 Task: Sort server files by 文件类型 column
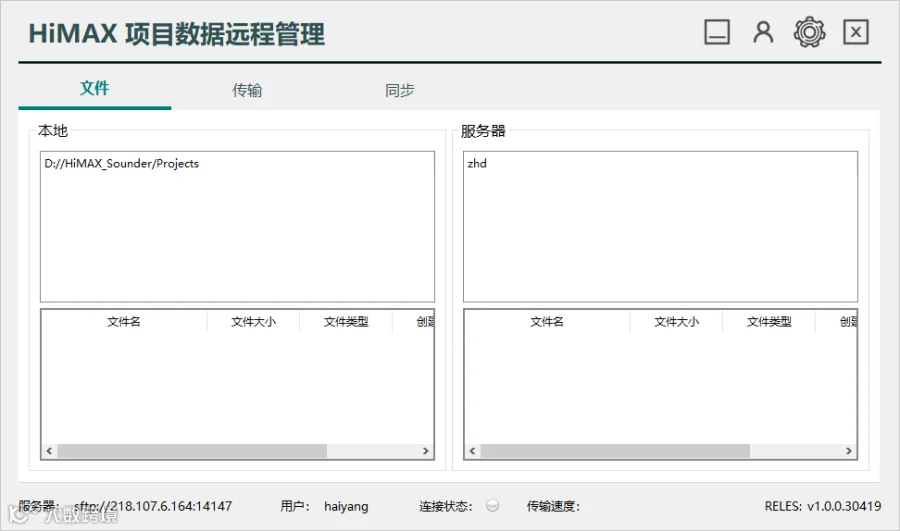[769, 322]
